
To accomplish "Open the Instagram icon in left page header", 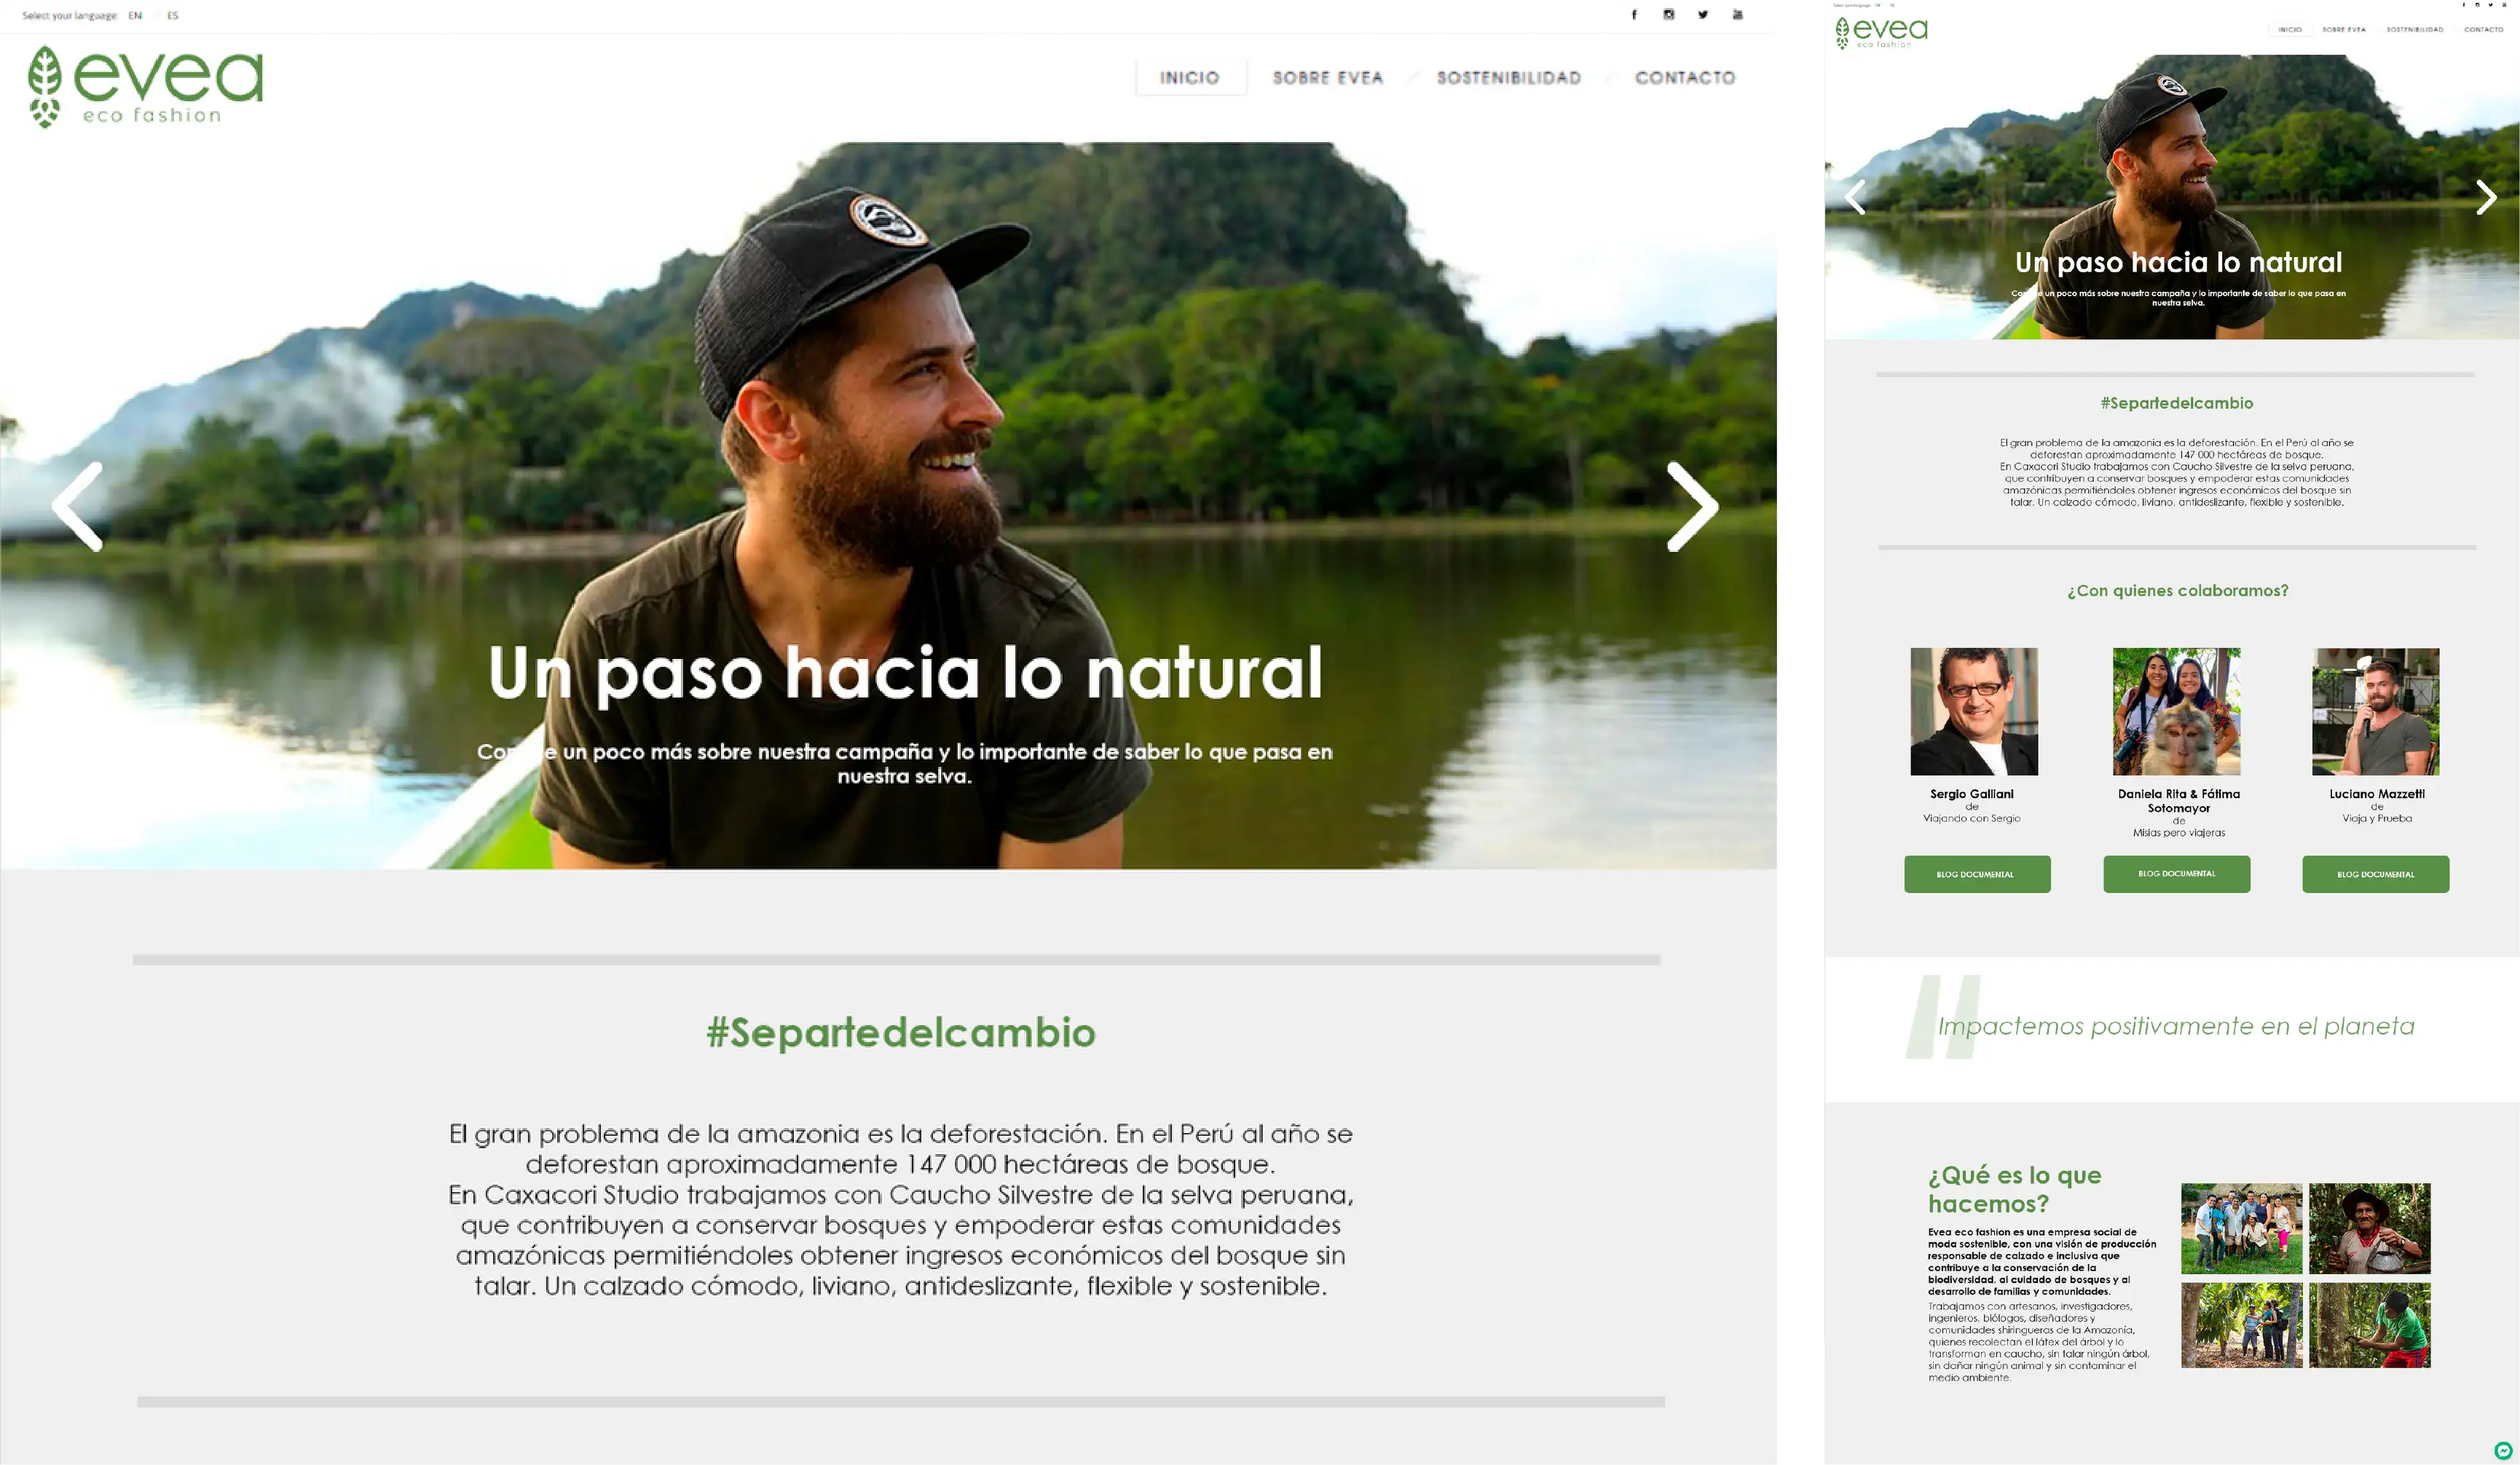I will (1668, 15).
